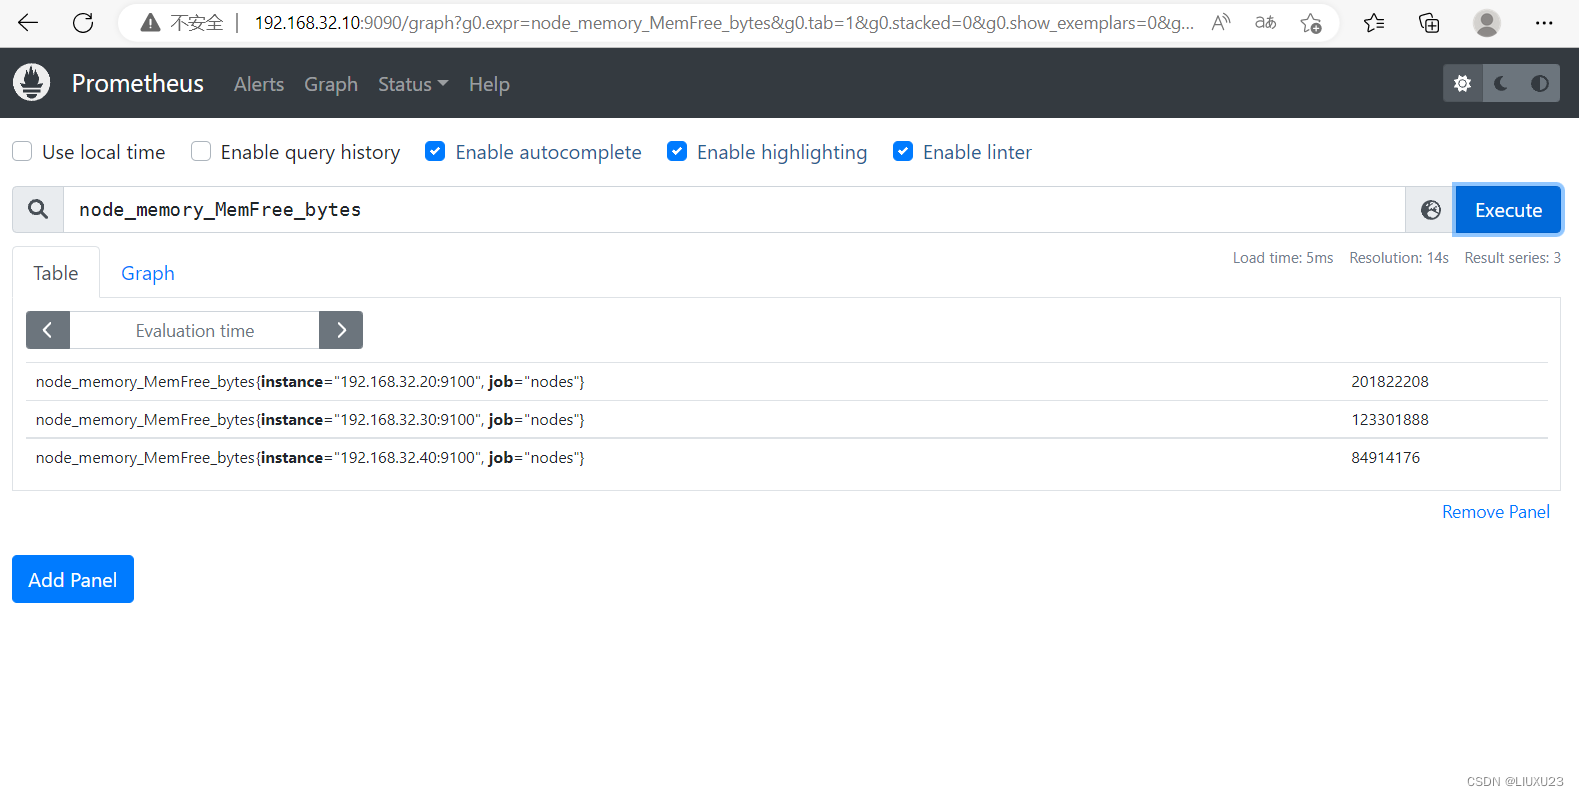Select the browser-preferred theme half-circle icon
Viewport: 1579px width, 796px height.
click(1540, 84)
